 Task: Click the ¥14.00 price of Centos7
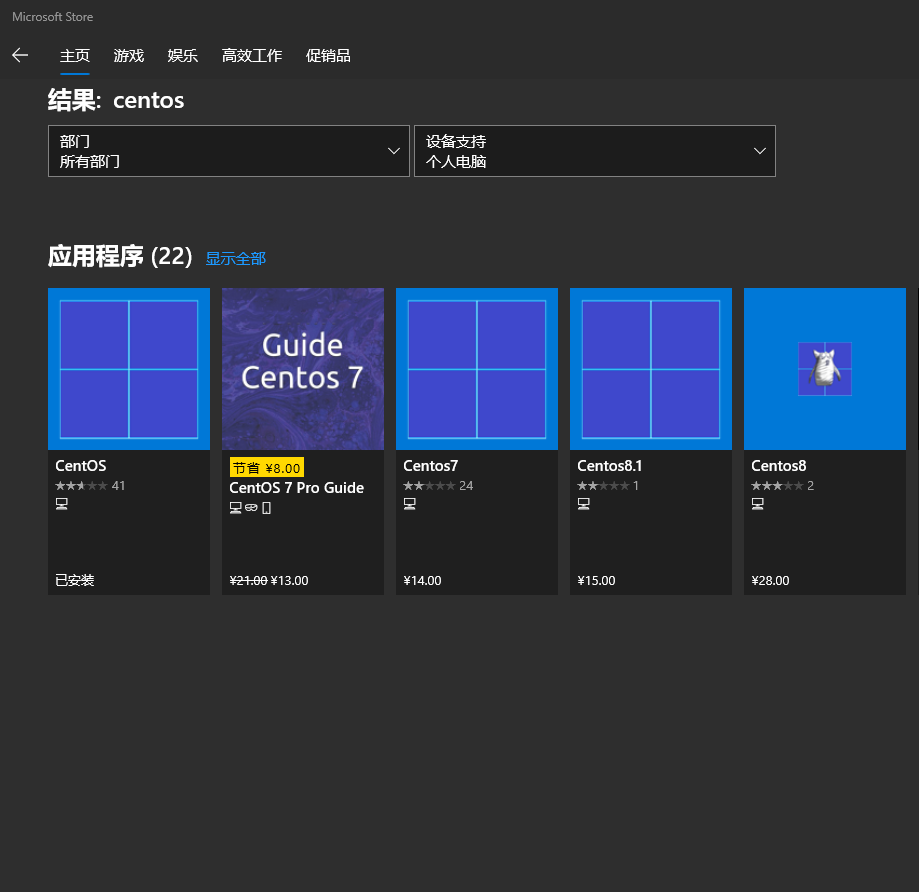423,581
